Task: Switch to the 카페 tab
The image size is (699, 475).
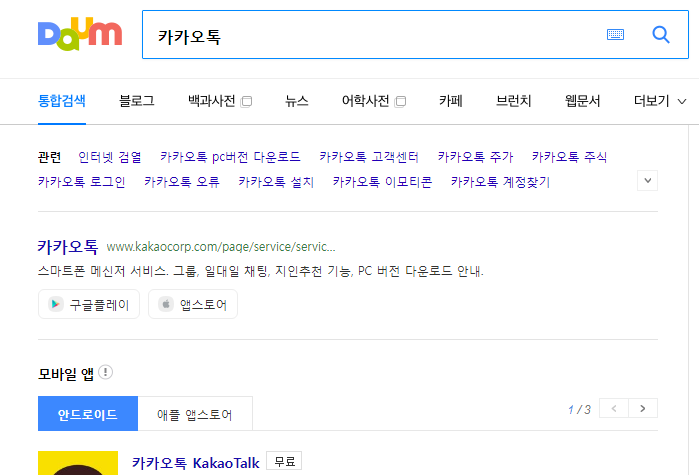Action: 451,101
